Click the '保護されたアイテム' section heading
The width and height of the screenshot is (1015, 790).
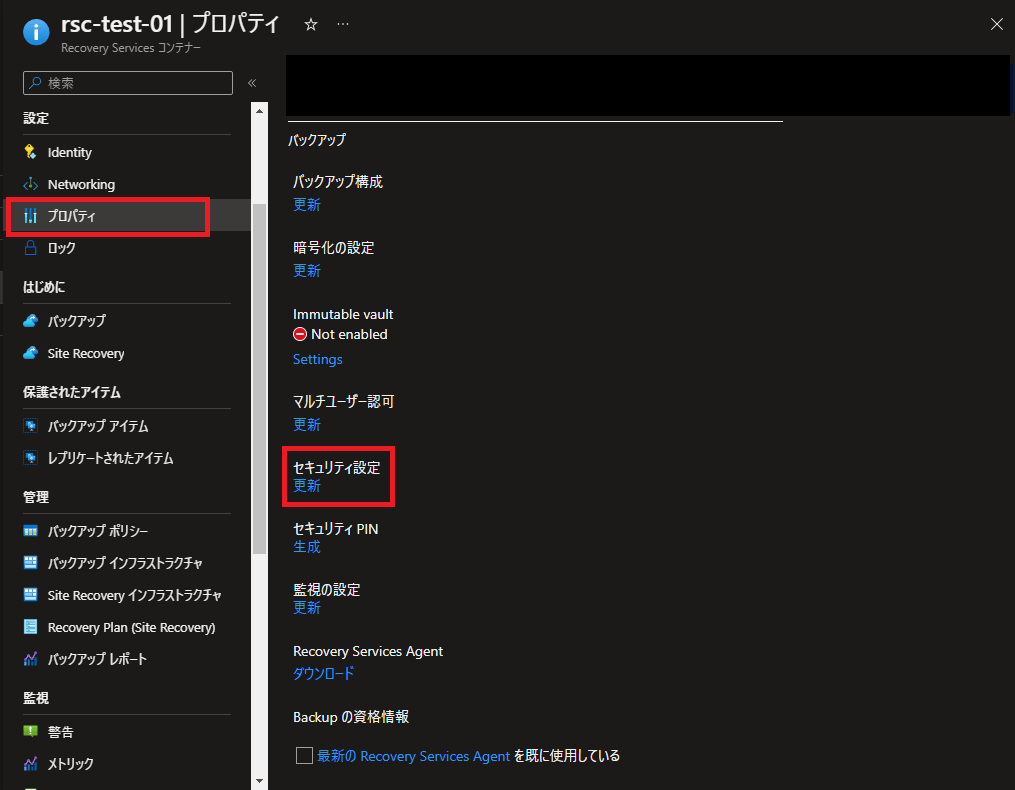72,392
